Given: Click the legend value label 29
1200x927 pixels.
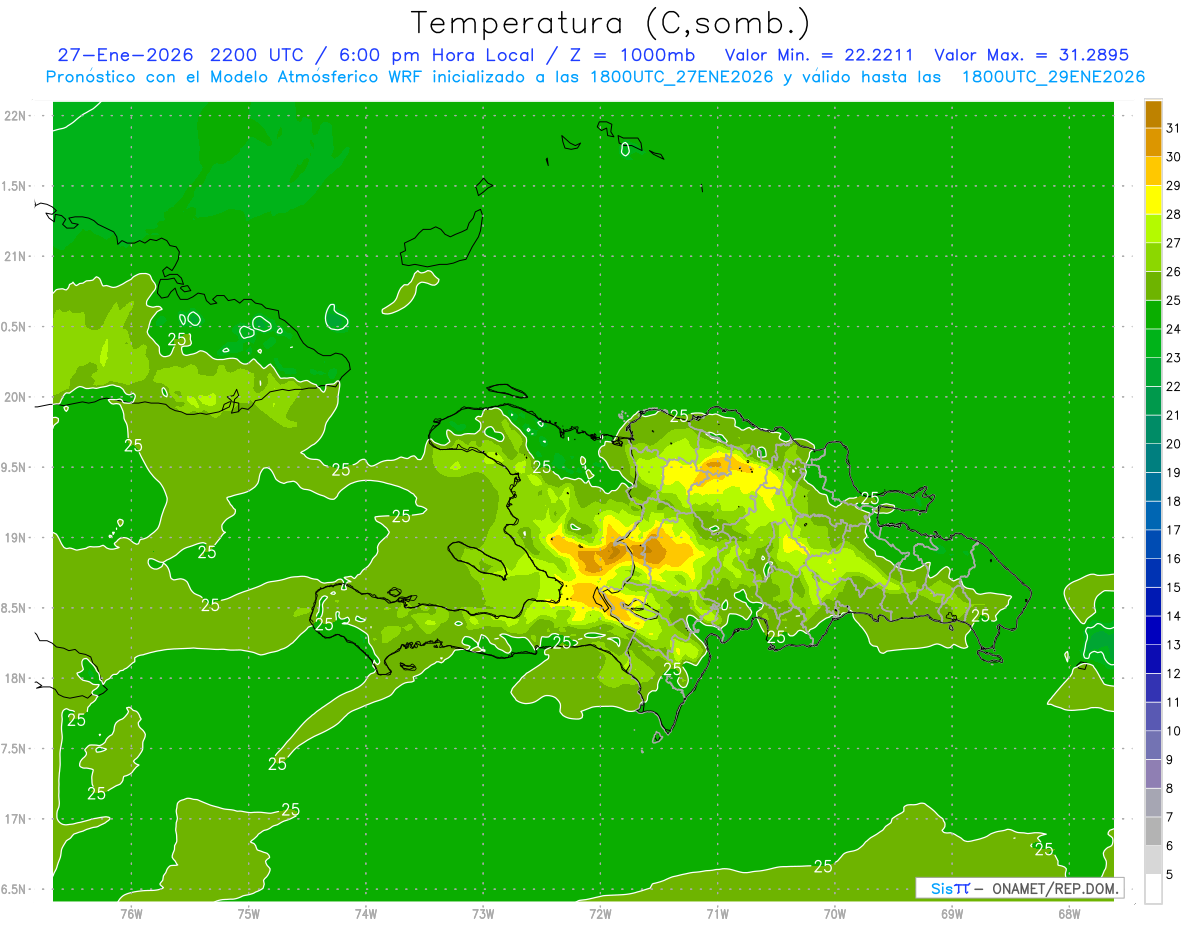Looking at the screenshot, I should pyautogui.click(x=1174, y=186).
